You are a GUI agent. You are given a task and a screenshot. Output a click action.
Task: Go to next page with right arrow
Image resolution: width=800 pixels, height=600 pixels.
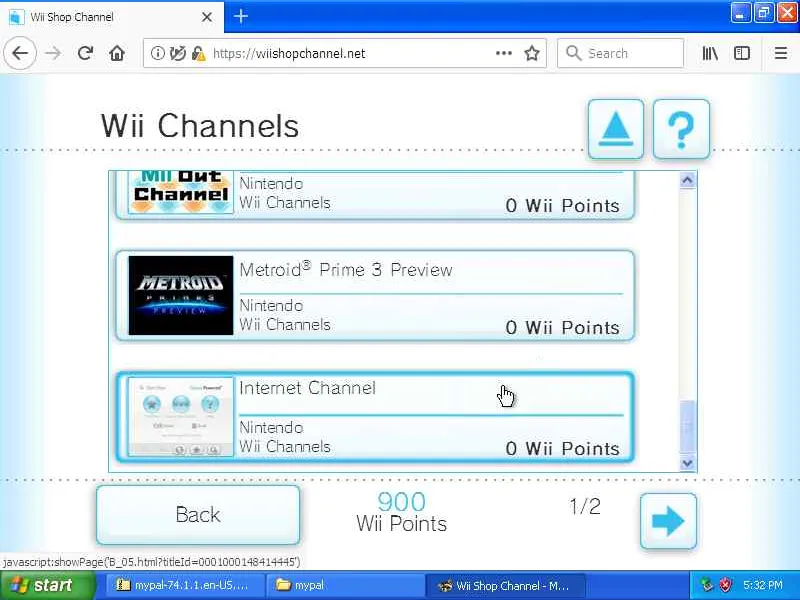(x=668, y=521)
